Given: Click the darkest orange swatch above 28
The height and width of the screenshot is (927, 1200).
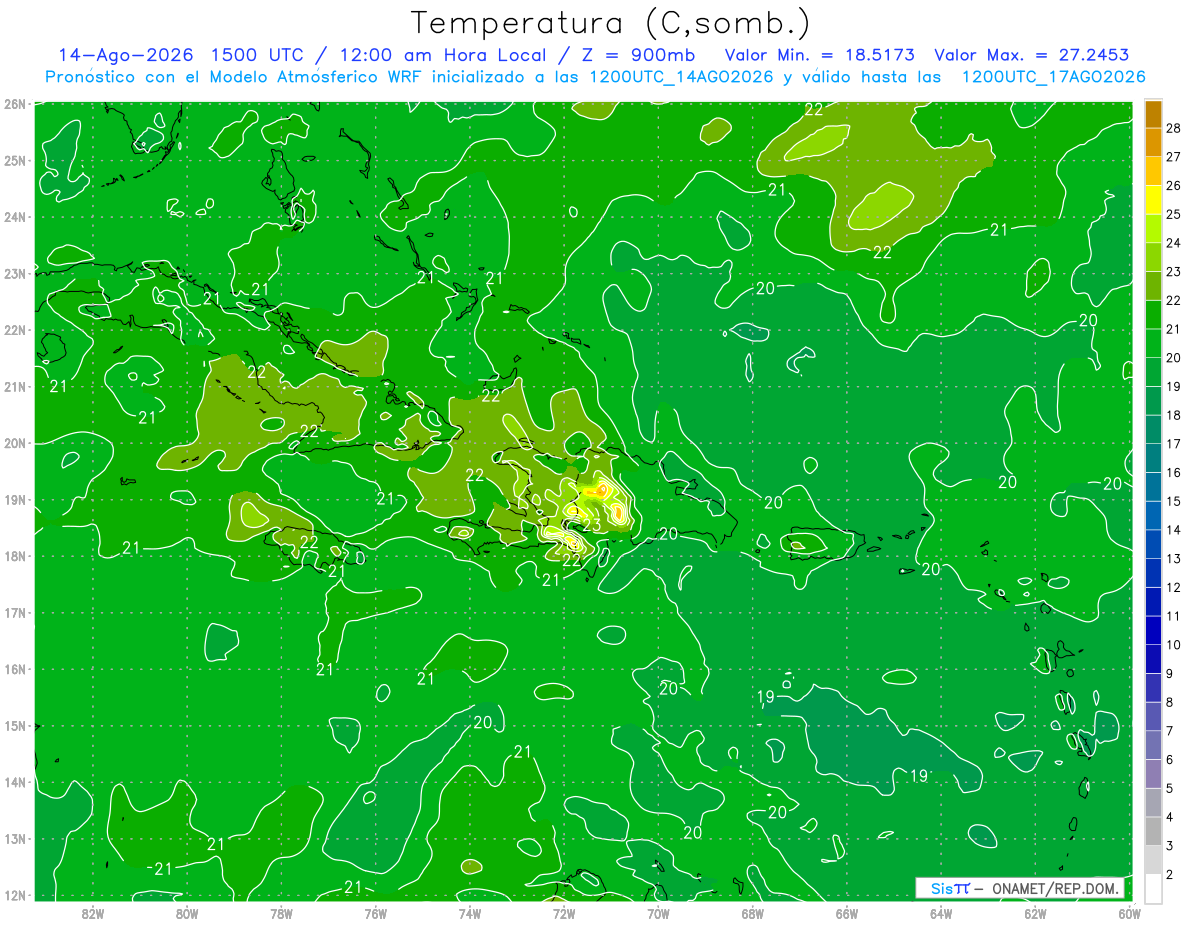Looking at the screenshot, I should pyautogui.click(x=1153, y=114).
